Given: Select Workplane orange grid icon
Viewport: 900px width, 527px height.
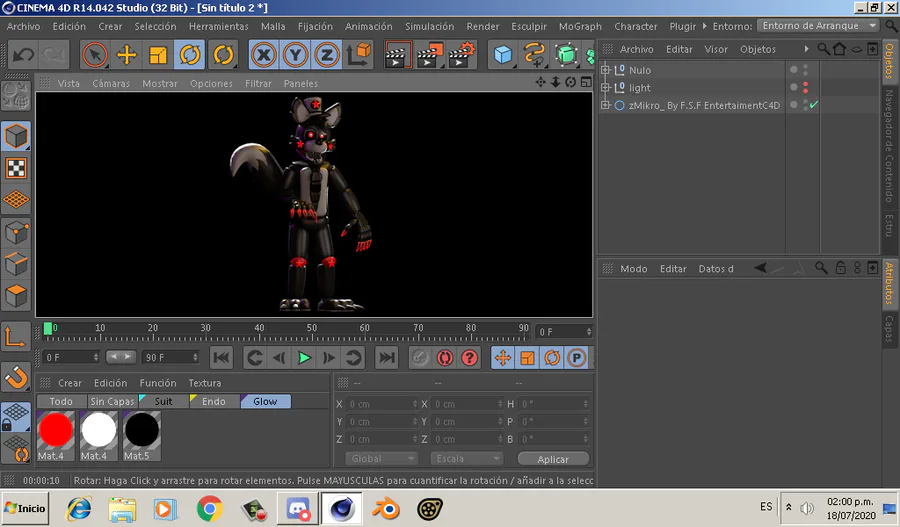Looking at the screenshot, I should [x=16, y=200].
